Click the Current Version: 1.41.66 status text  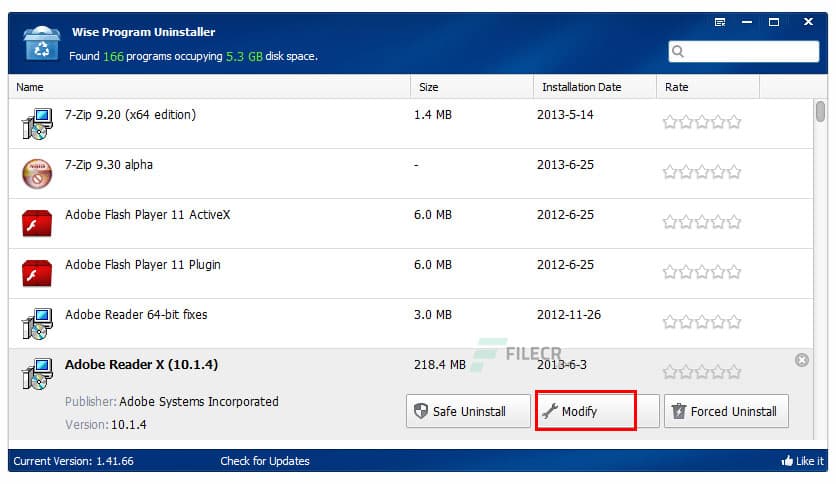click(x=74, y=461)
